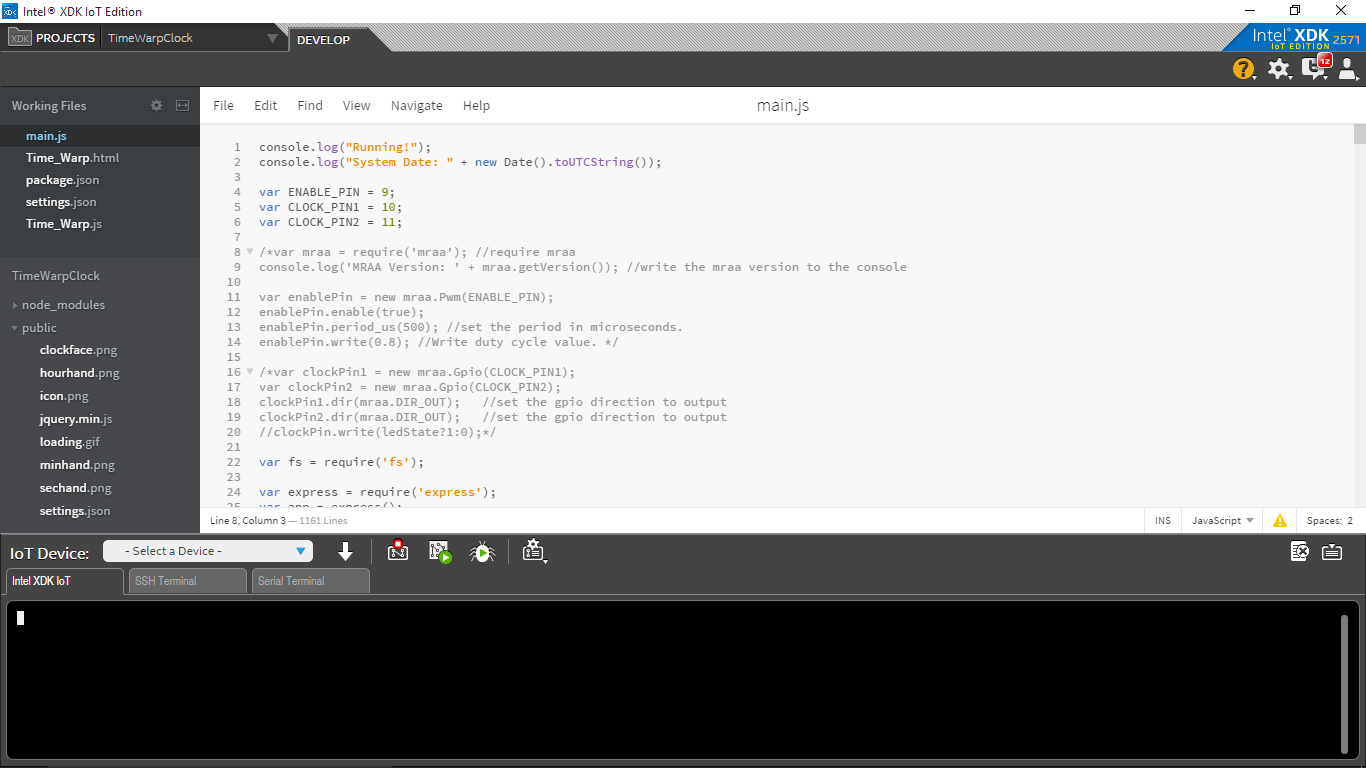The image size is (1366, 768).
Task: Start debugging with the bug icon
Action: coord(483,551)
